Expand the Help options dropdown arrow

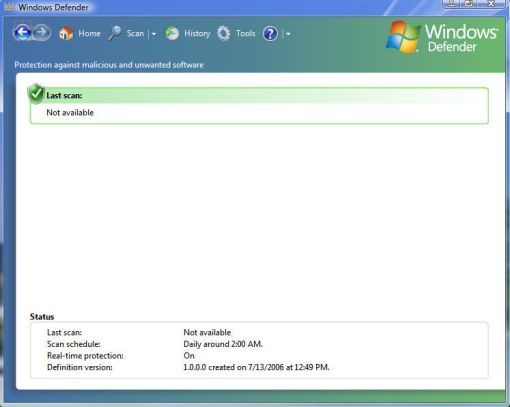[288, 34]
